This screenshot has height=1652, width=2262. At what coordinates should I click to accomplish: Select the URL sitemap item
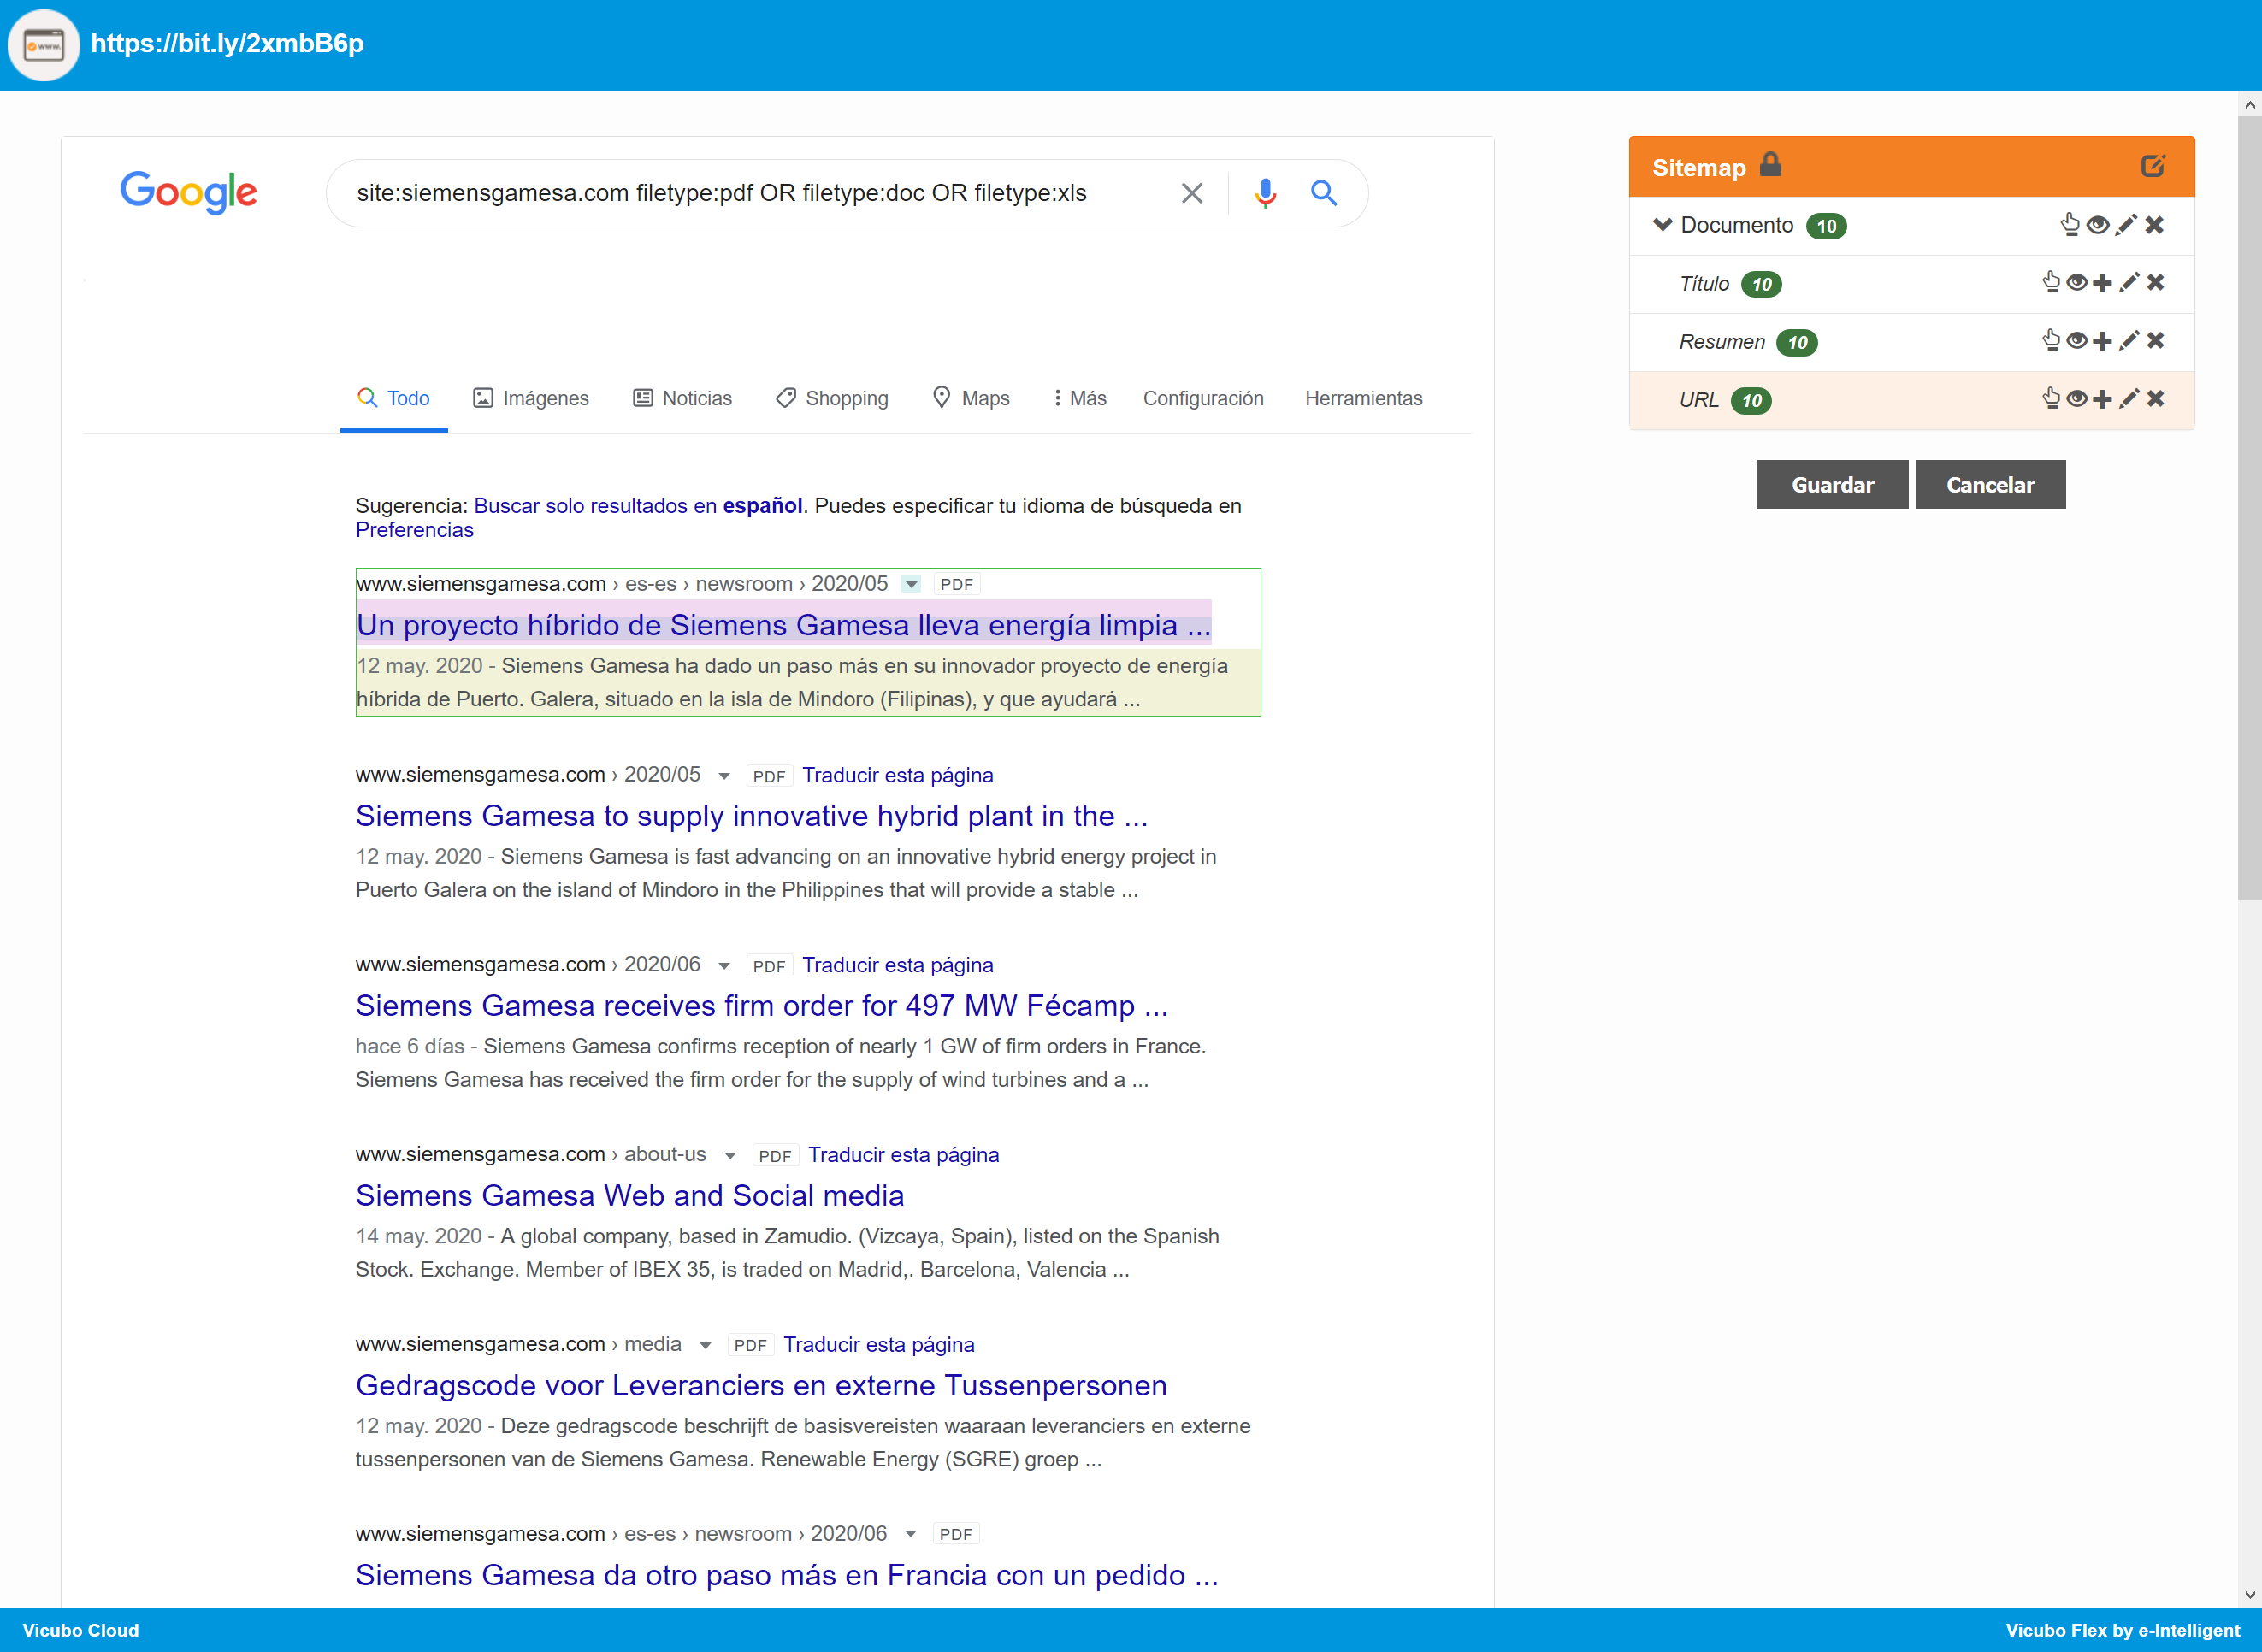(x=1699, y=400)
